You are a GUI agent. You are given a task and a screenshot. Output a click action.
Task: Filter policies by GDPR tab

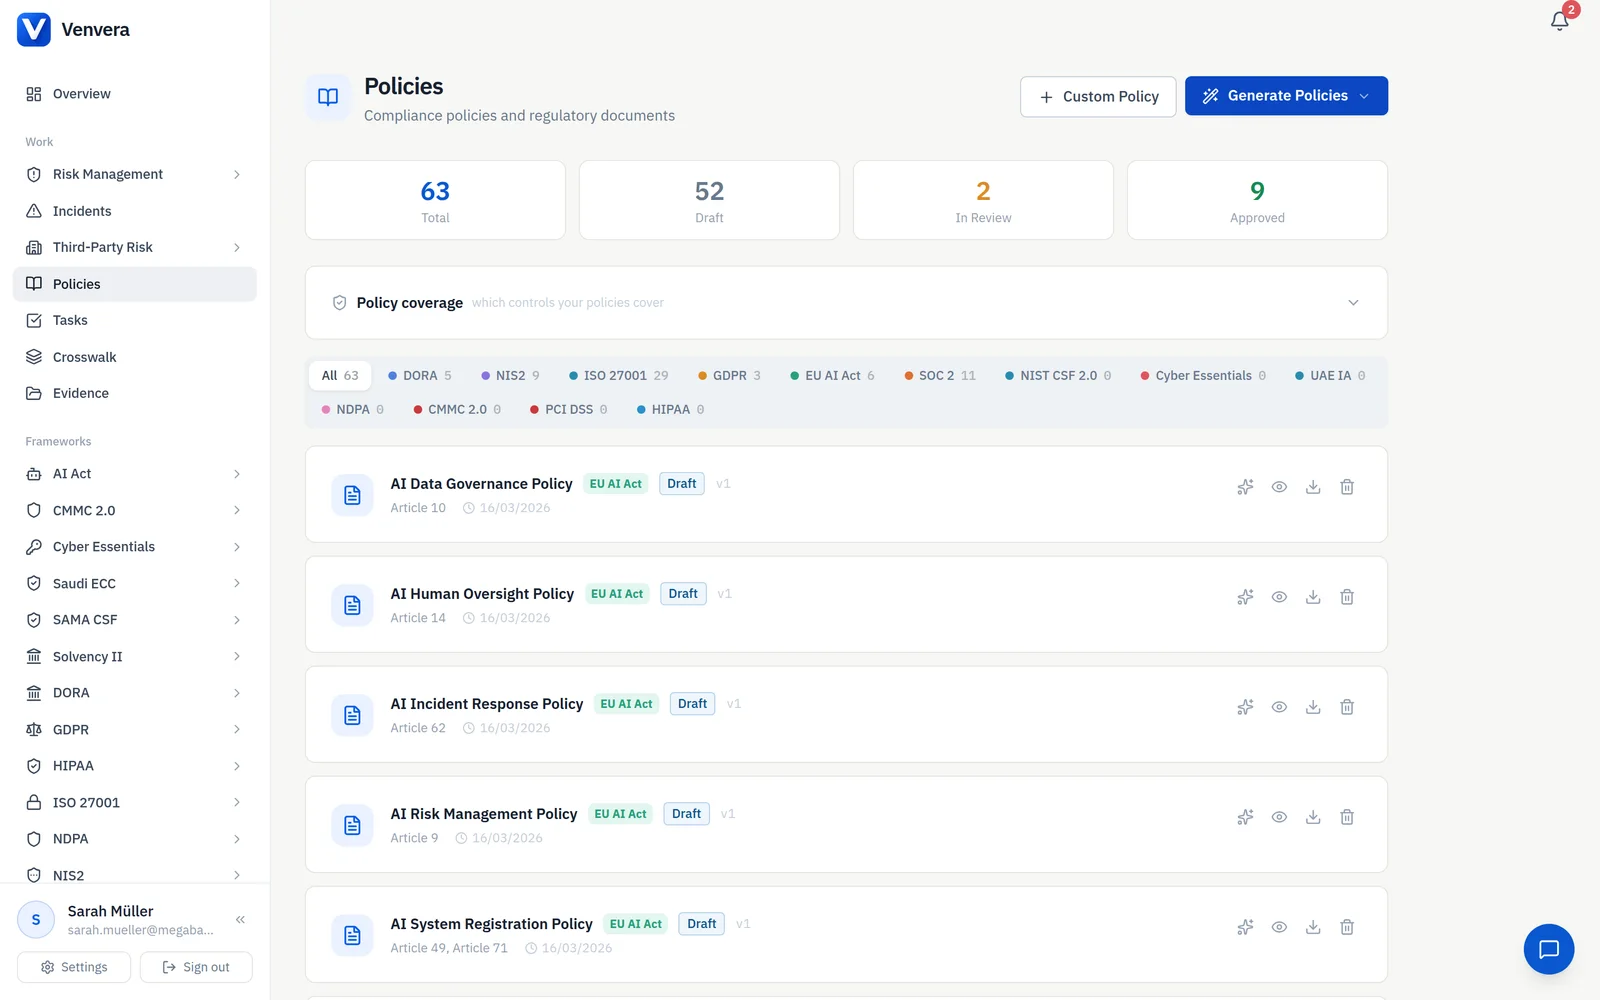coord(730,375)
